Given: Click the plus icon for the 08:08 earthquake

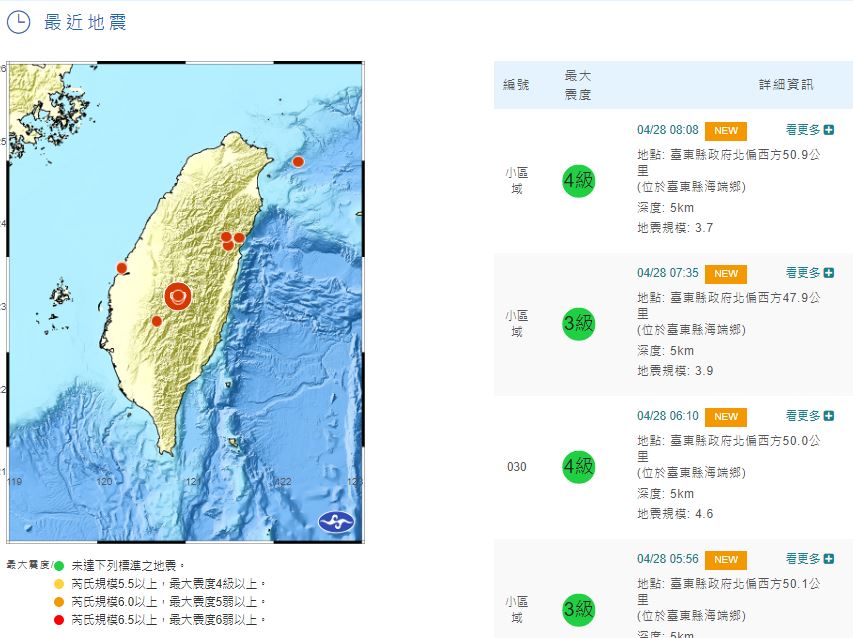Looking at the screenshot, I should click(x=829, y=130).
